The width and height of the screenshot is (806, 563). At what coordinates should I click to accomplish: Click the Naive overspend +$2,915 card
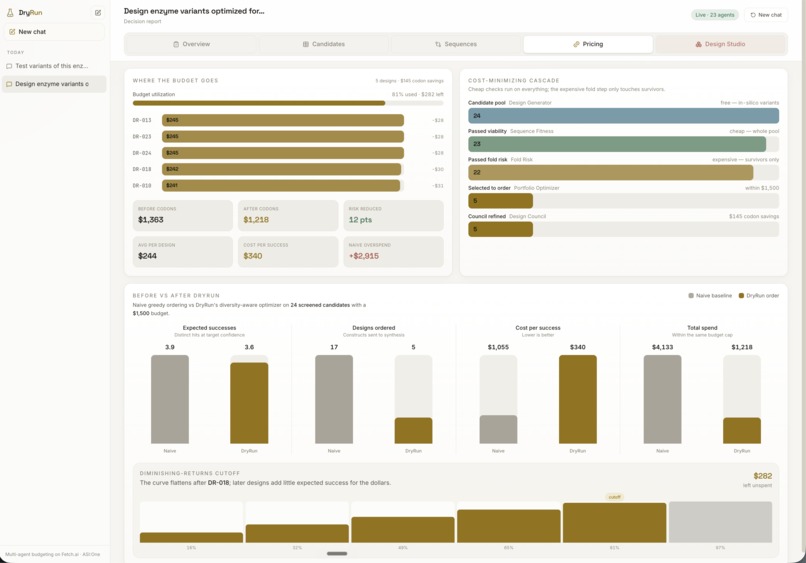(393, 251)
